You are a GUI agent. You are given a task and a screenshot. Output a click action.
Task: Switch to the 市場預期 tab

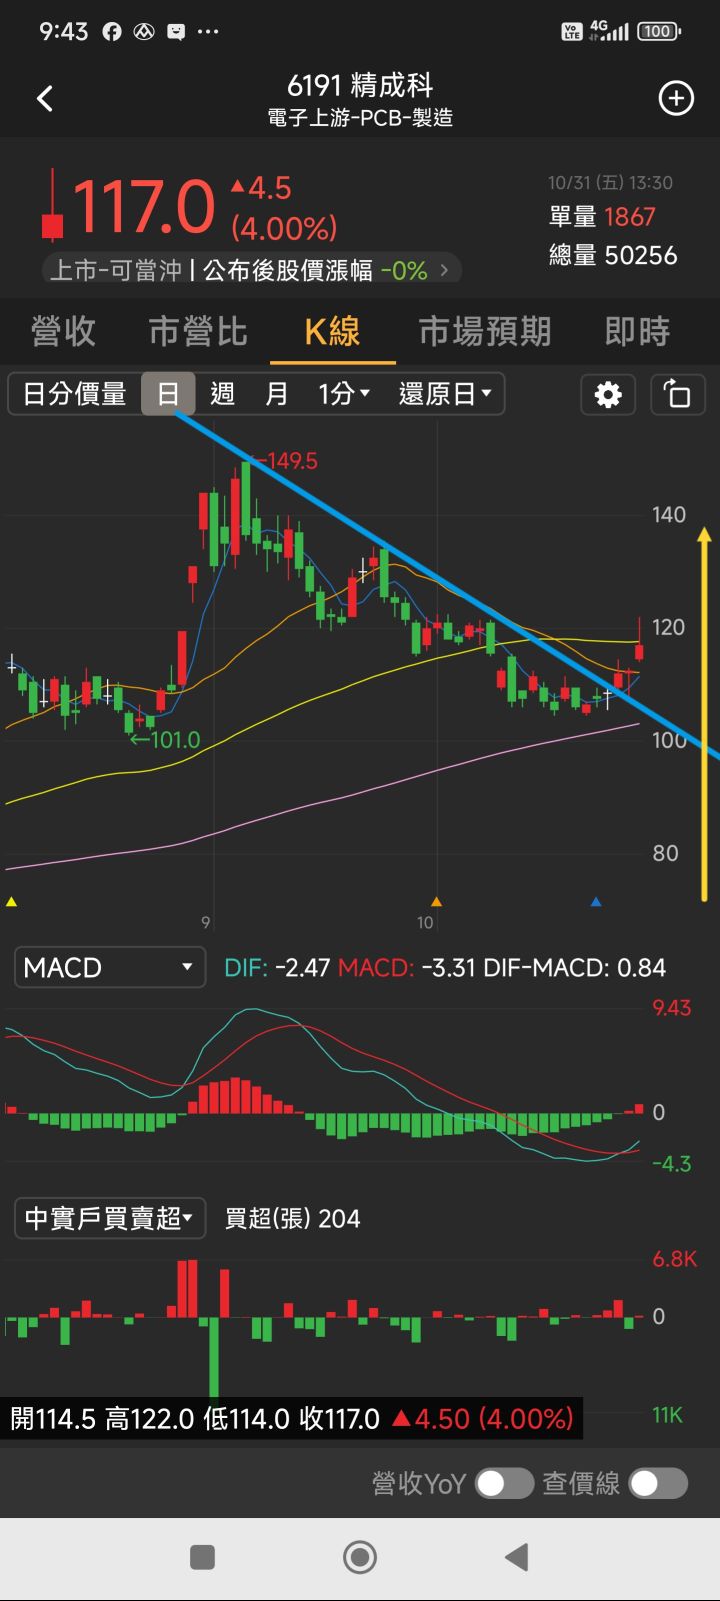pyautogui.click(x=485, y=331)
